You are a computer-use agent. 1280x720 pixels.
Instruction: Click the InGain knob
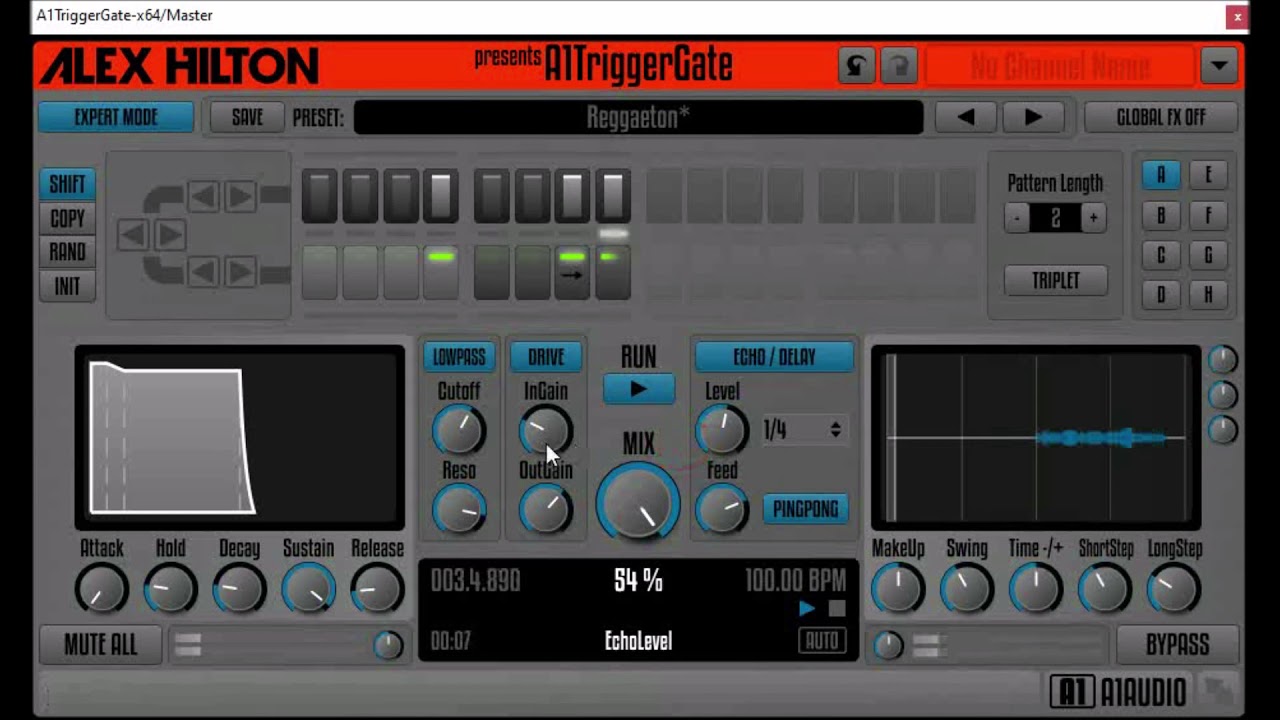tap(546, 431)
